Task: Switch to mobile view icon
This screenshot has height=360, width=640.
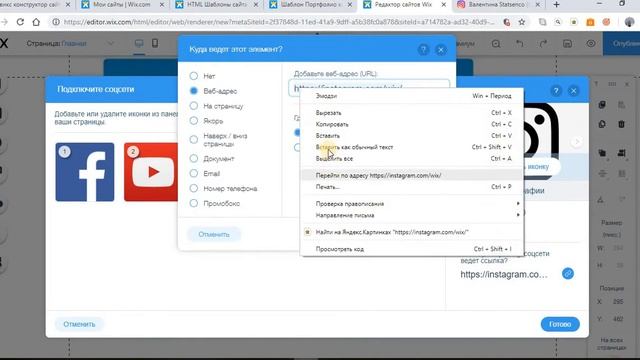Action: [155, 43]
